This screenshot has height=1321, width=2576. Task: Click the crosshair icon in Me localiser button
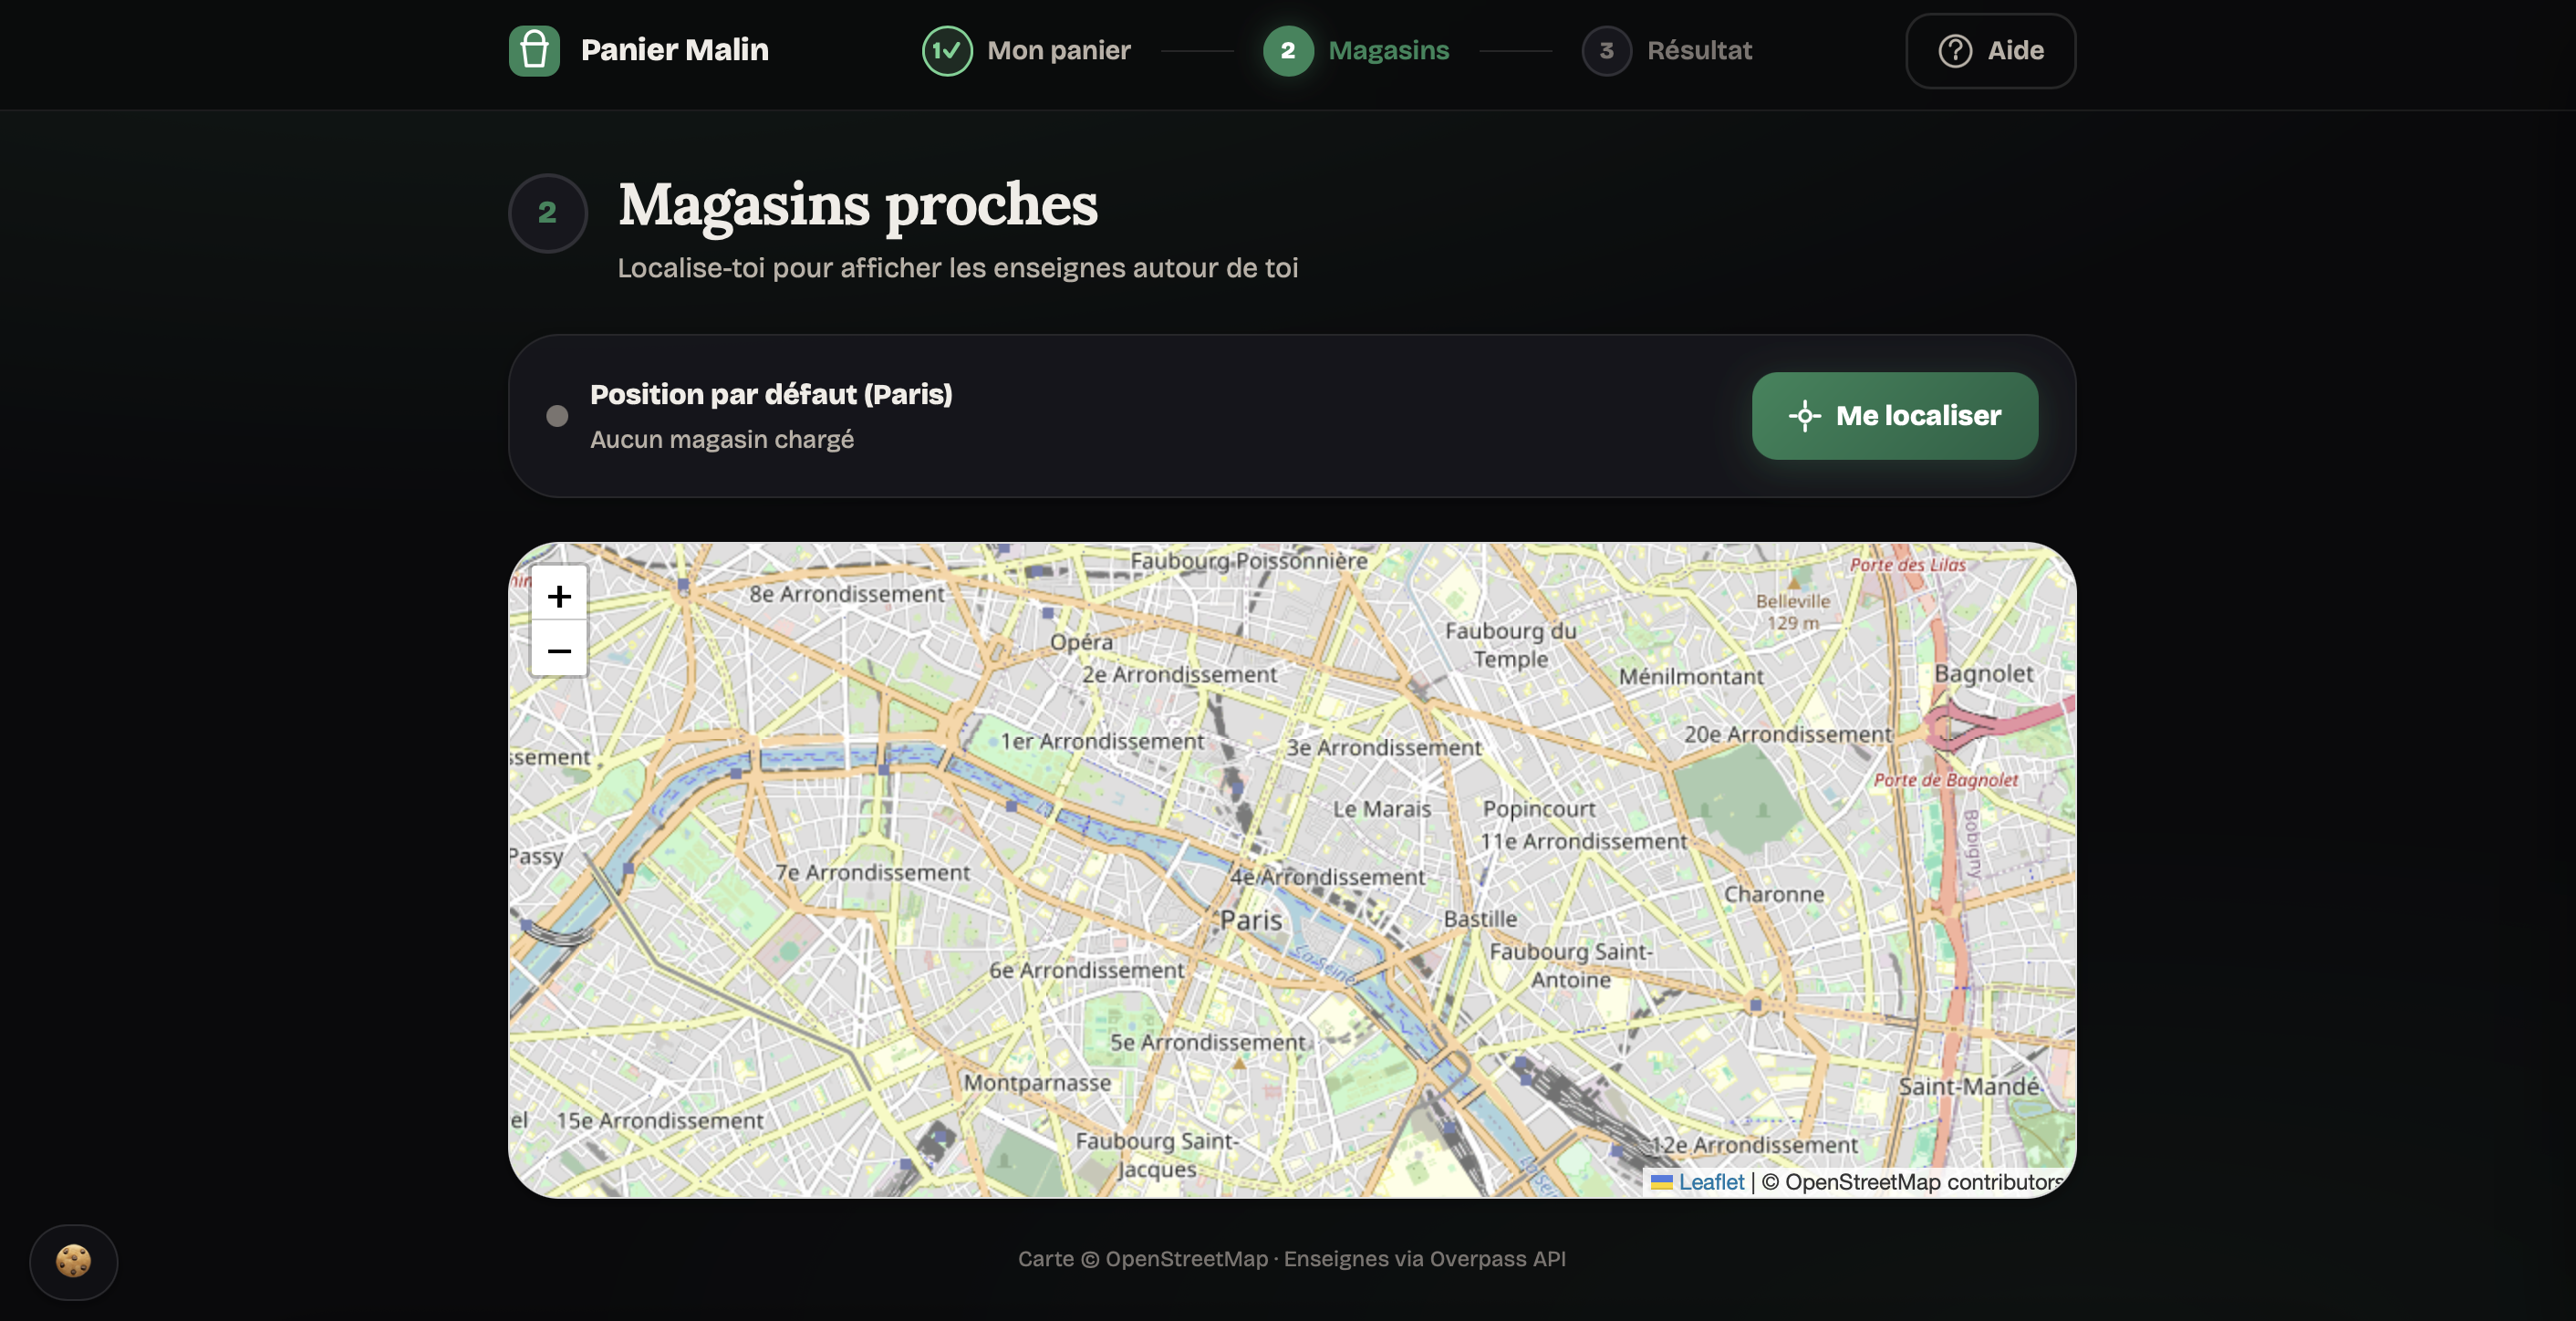point(1805,416)
